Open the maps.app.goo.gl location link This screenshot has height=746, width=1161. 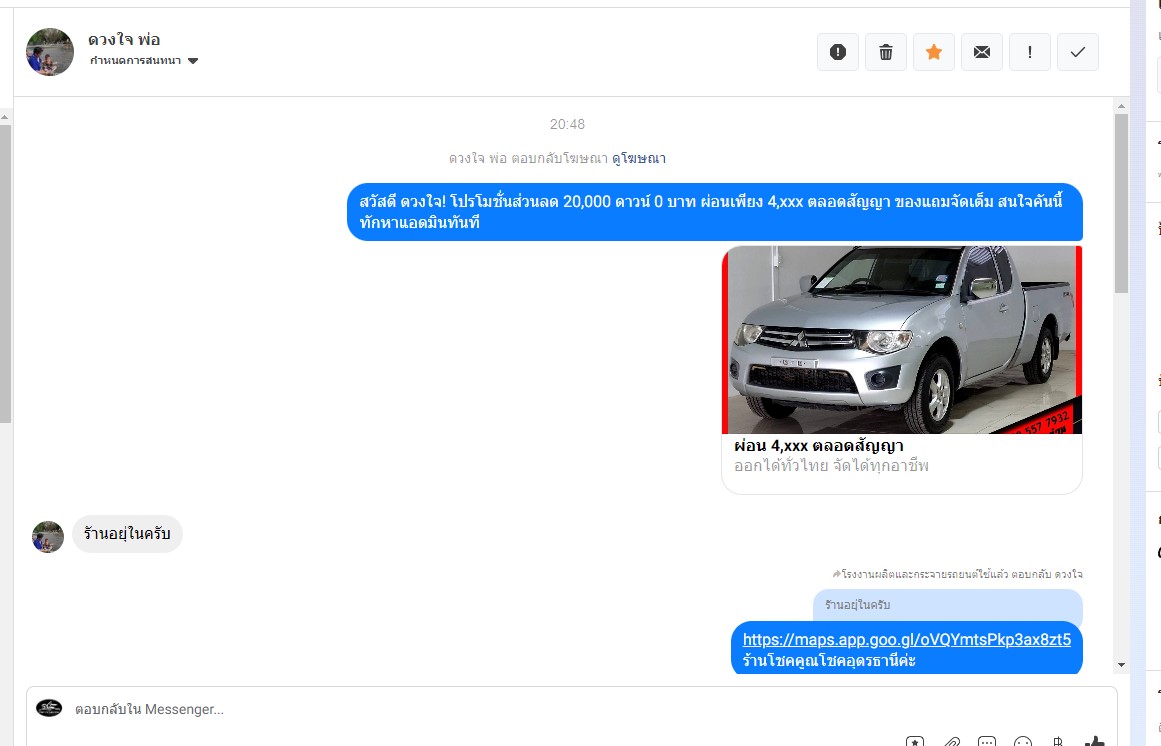tap(906, 639)
